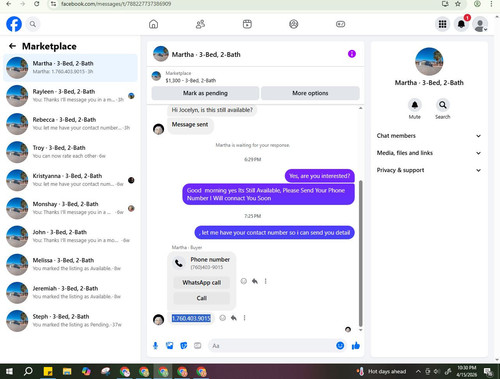Click the highlighted 1.760.403.9015 text
Viewport: 500px width, 379px height.
coord(191,318)
